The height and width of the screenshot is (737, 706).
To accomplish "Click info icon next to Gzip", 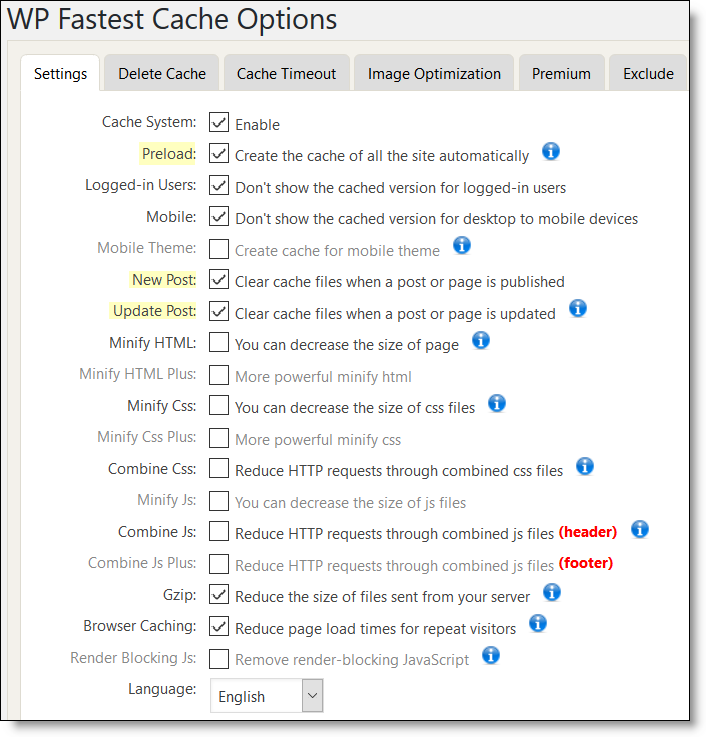I will [x=551, y=593].
